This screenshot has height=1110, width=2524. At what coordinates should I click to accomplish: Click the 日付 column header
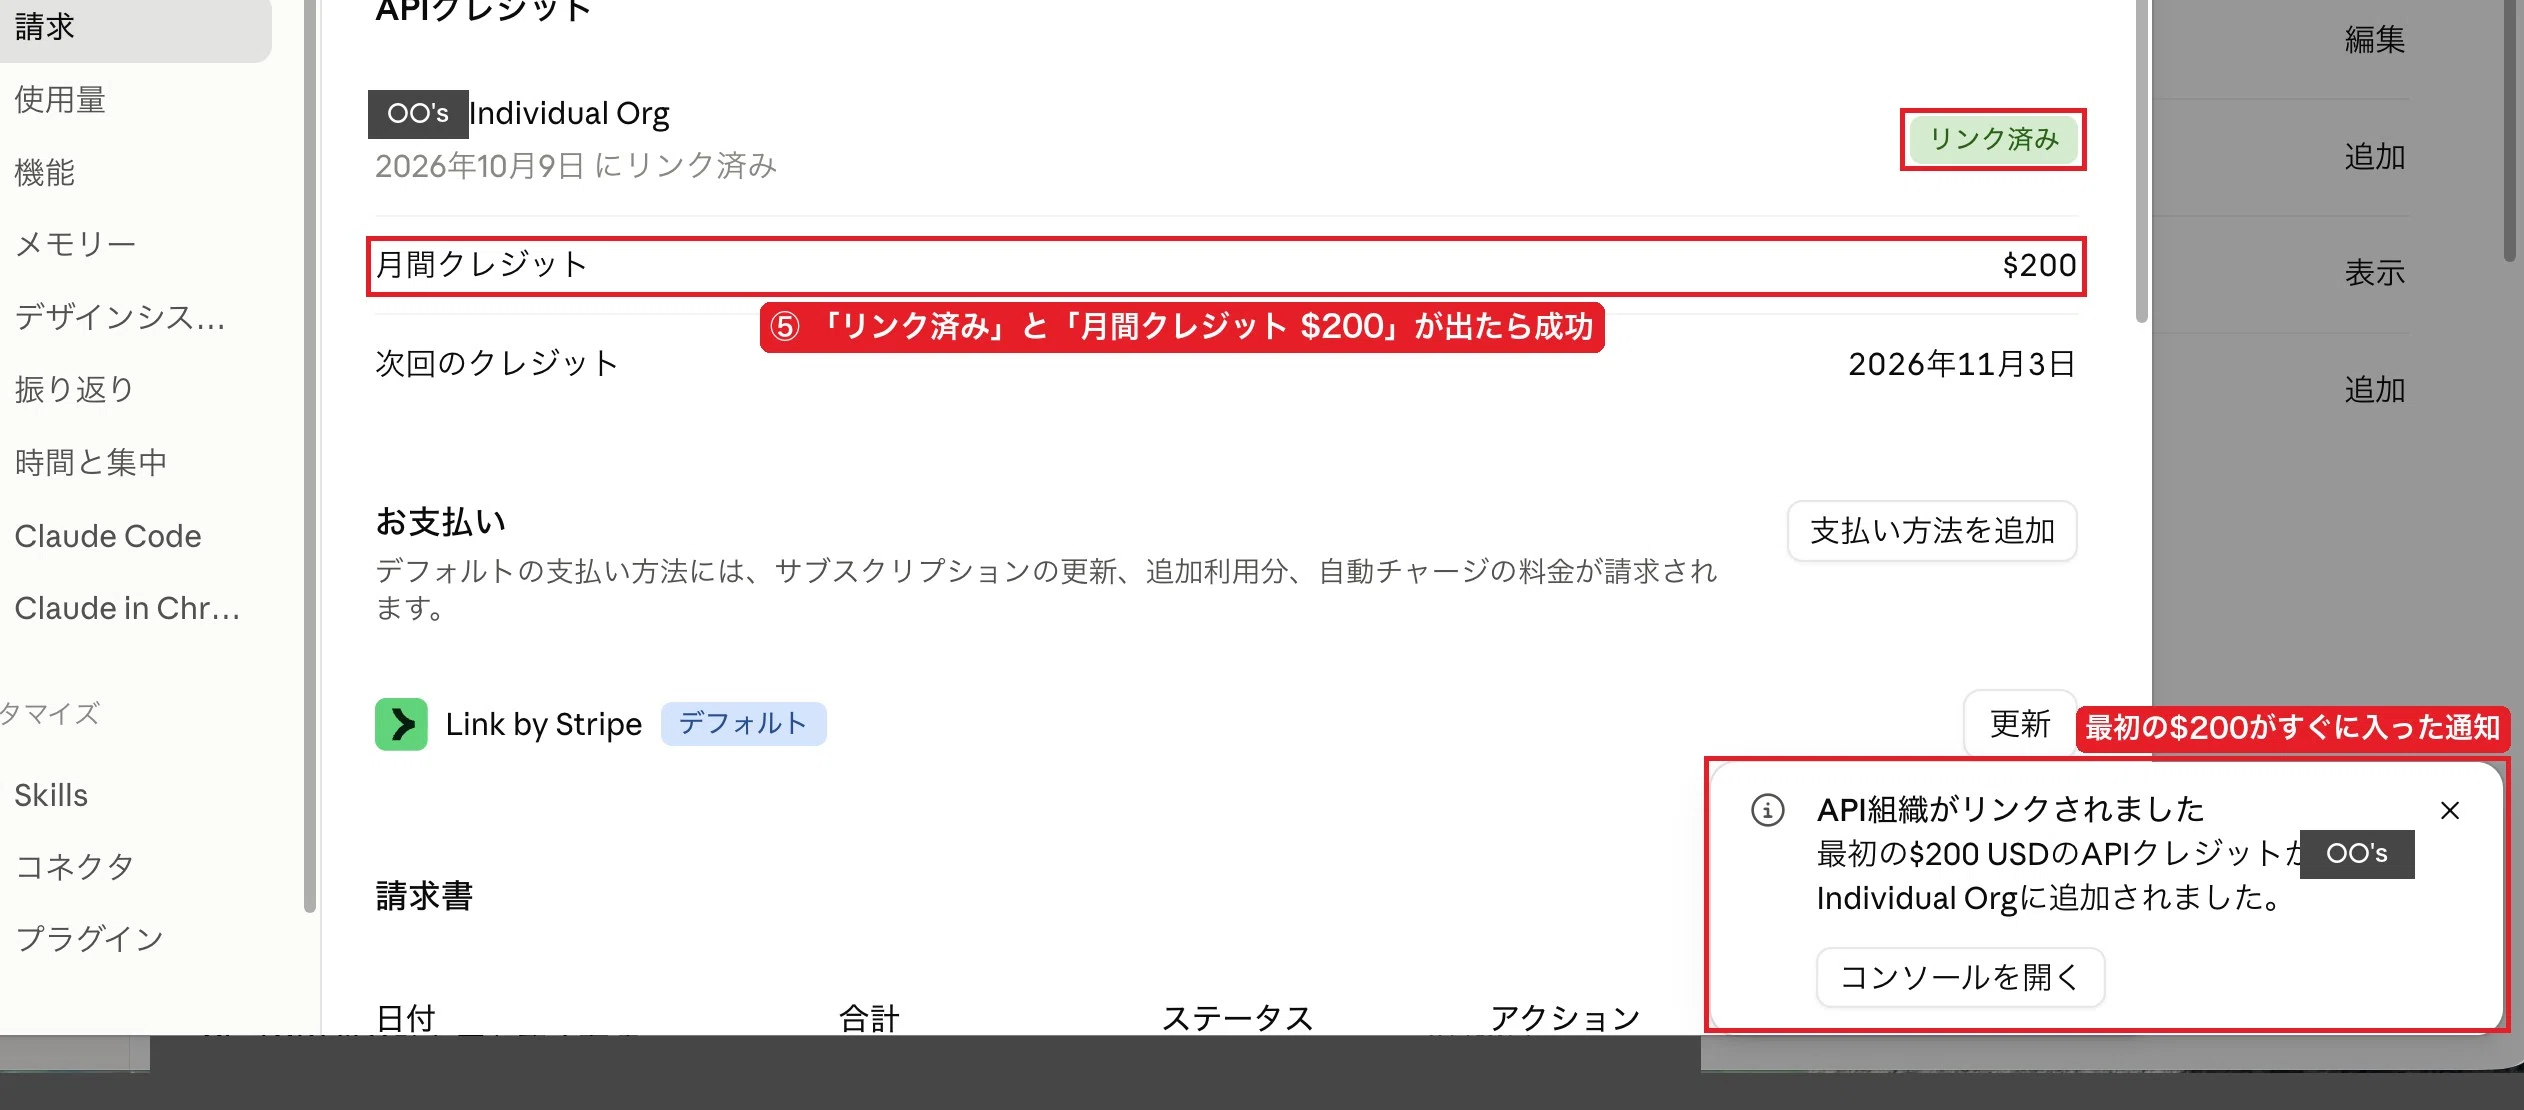tap(406, 1018)
